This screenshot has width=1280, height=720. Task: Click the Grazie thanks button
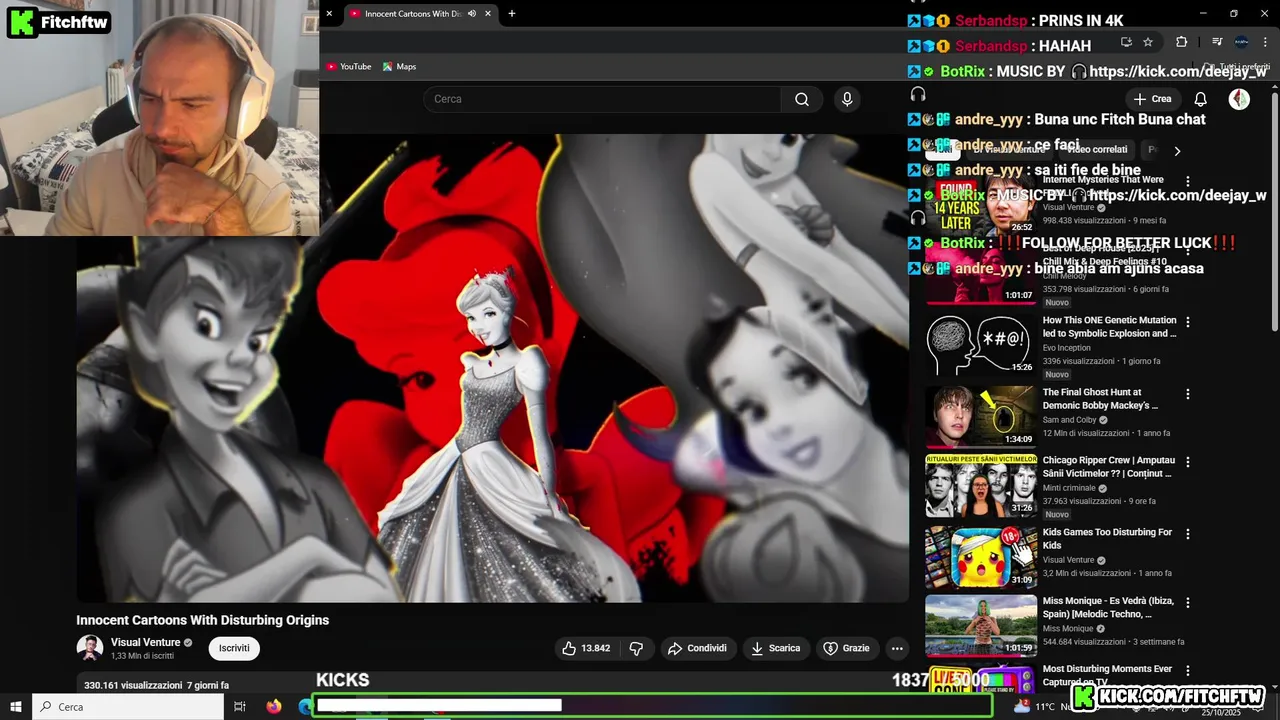846,648
